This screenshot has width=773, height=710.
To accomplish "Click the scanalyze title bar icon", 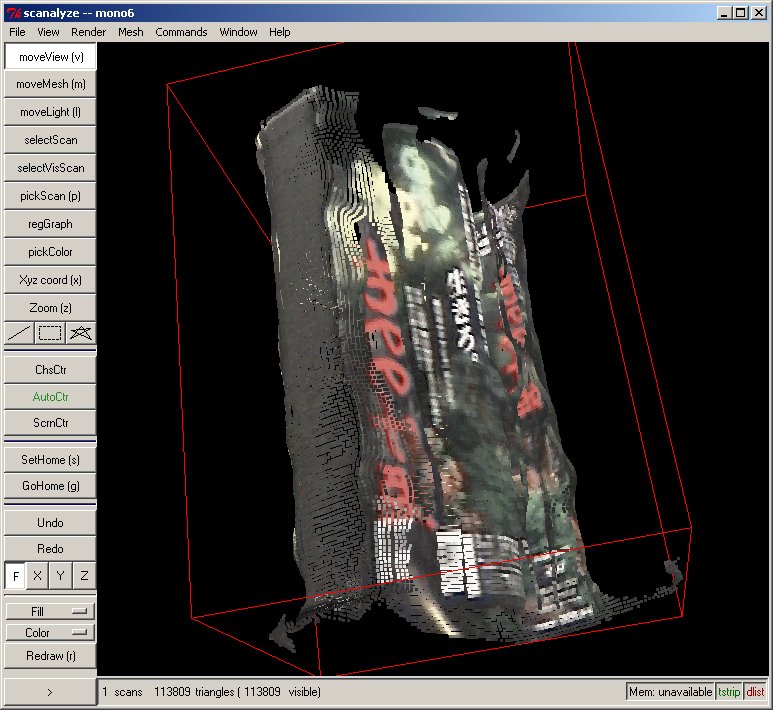I will [11, 13].
